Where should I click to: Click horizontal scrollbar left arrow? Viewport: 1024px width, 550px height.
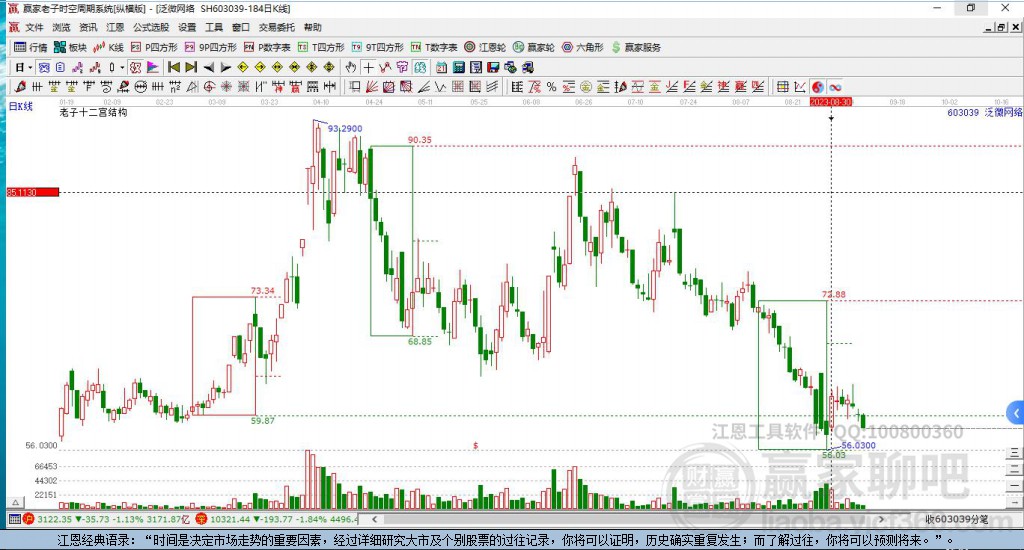[x=374, y=519]
